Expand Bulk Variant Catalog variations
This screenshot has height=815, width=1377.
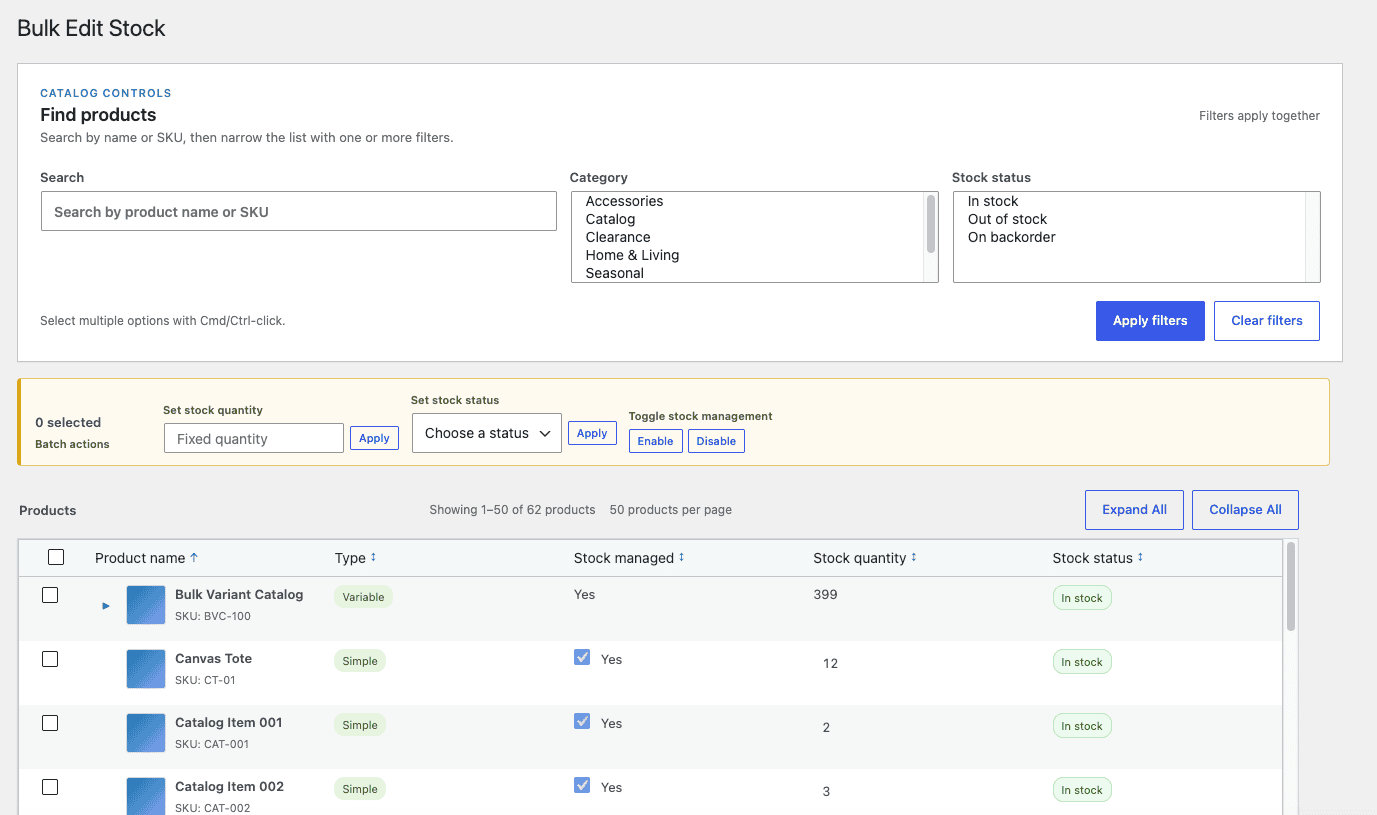tap(106, 605)
